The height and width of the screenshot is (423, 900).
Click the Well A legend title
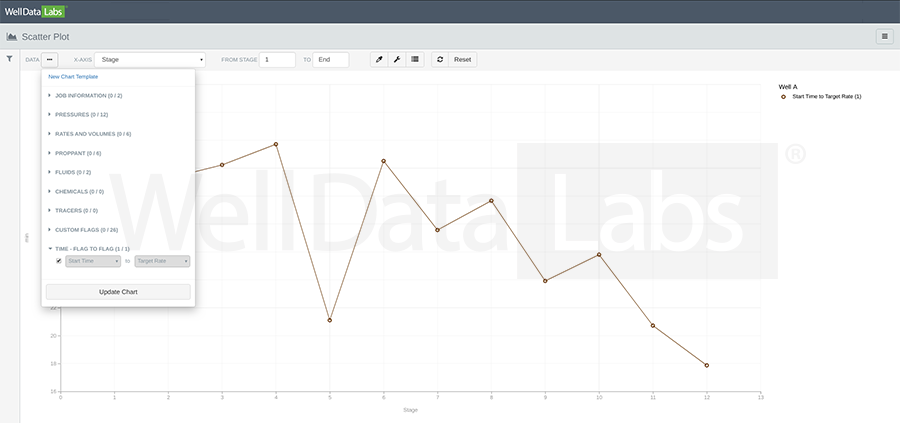pyautogui.click(x=788, y=87)
